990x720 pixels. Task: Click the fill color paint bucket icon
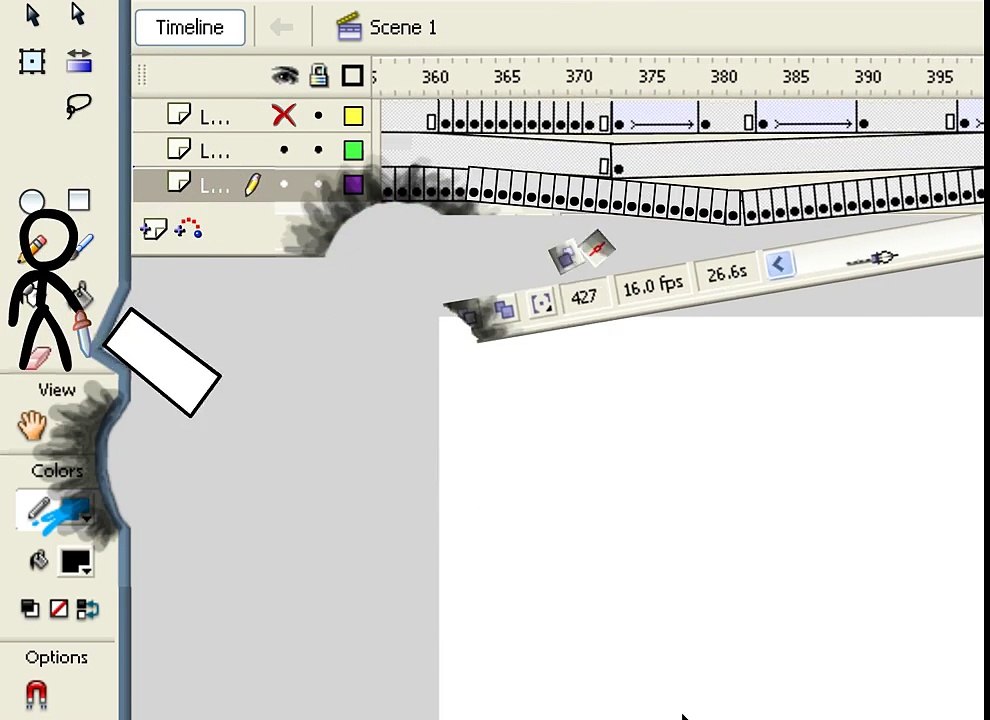(x=39, y=560)
